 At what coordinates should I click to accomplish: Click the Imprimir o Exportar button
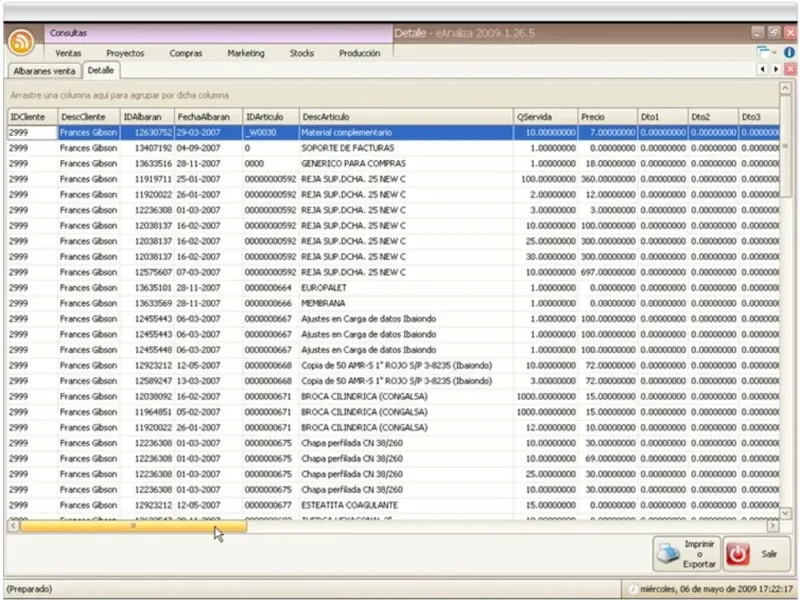coord(687,553)
